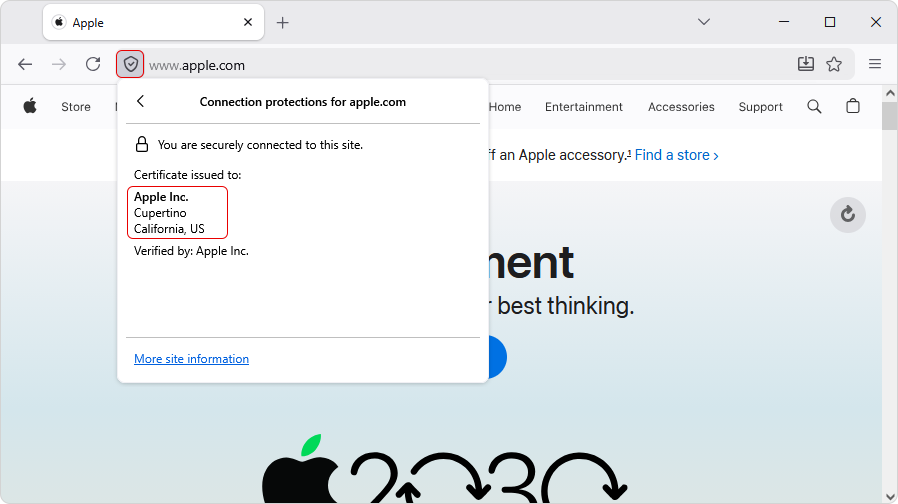
Task: Close the Apple tab
Action: click(248, 22)
